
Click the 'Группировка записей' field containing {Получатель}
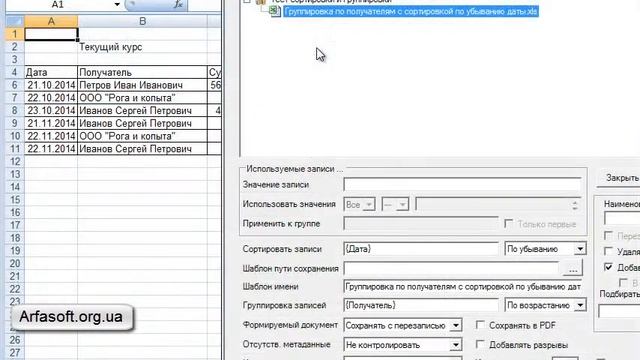point(421,305)
